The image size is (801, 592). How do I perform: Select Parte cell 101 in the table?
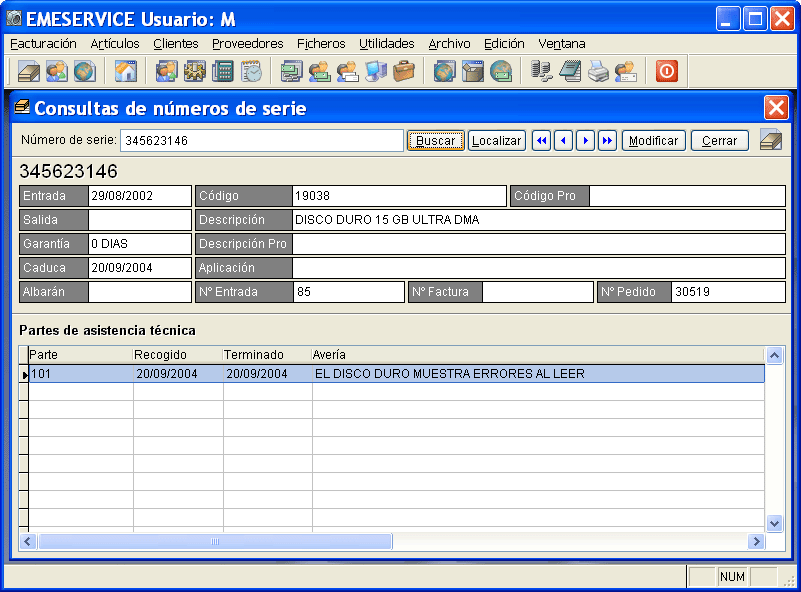pos(81,374)
